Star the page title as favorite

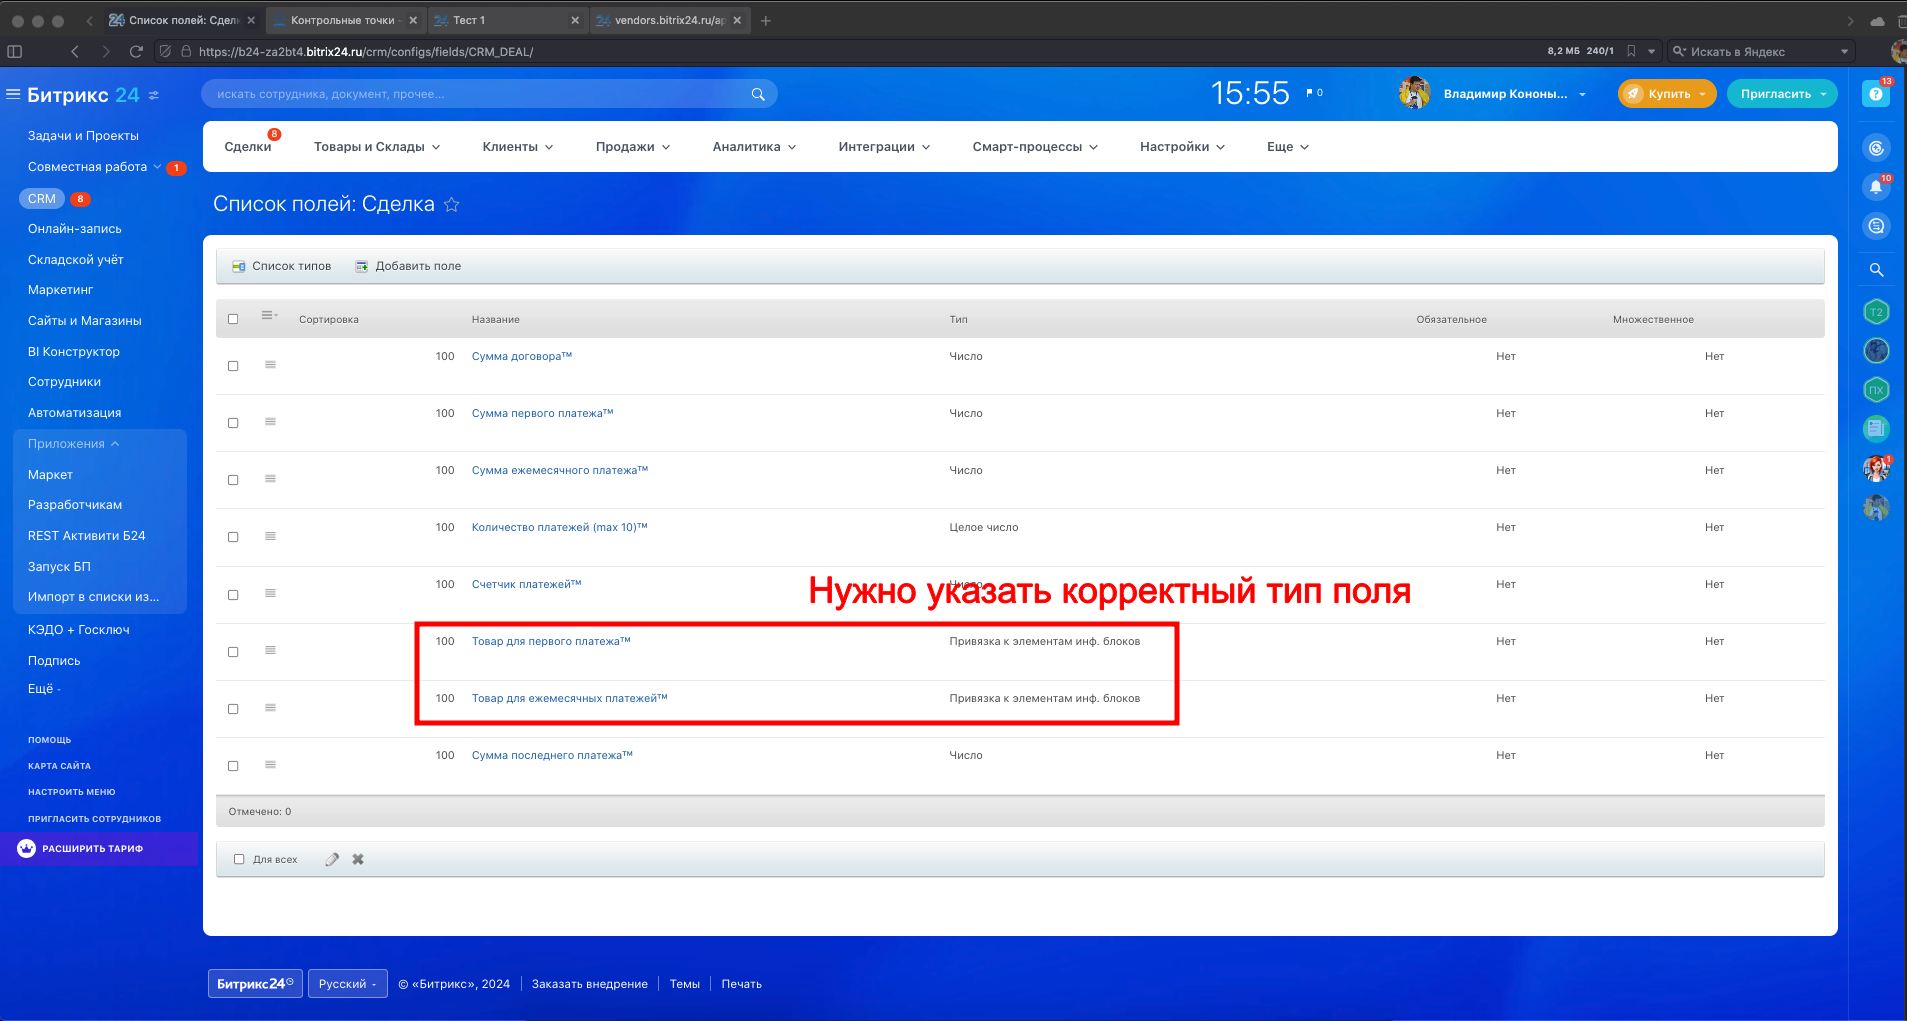coord(452,205)
